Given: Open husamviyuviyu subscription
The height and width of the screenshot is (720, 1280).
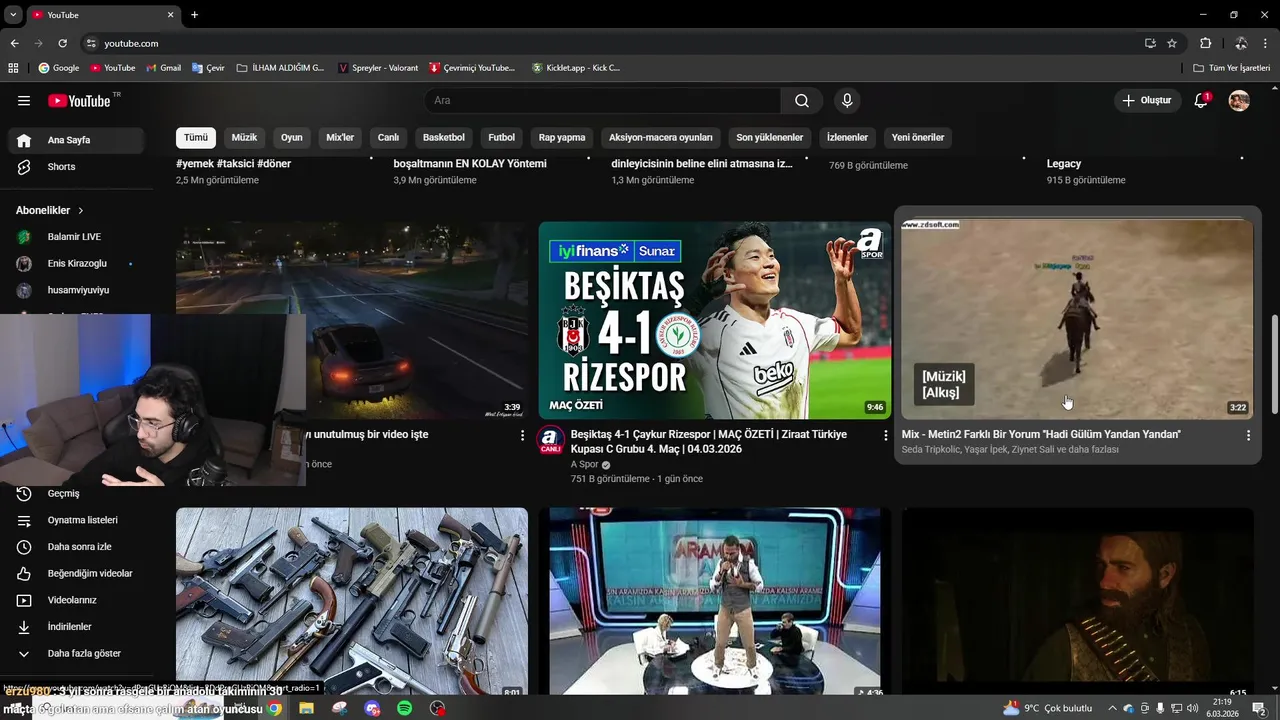Looking at the screenshot, I should click(75, 290).
